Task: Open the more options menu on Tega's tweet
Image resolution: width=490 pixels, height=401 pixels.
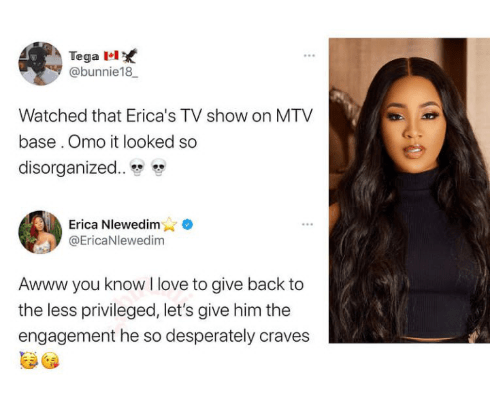Action: pyautogui.click(x=309, y=55)
